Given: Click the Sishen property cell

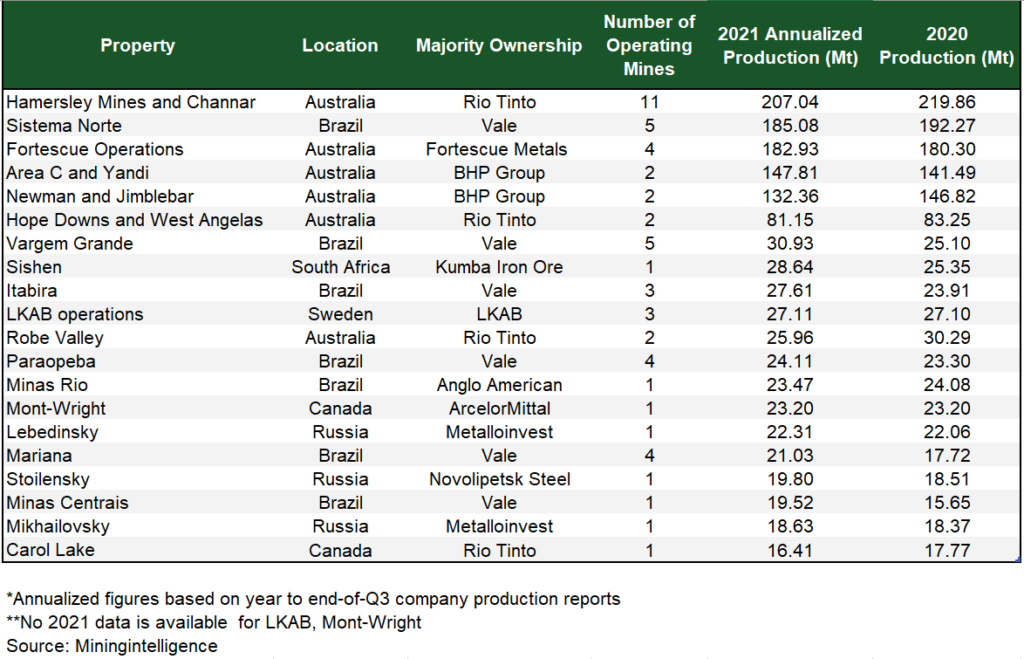Looking at the screenshot, I should pos(34,267).
